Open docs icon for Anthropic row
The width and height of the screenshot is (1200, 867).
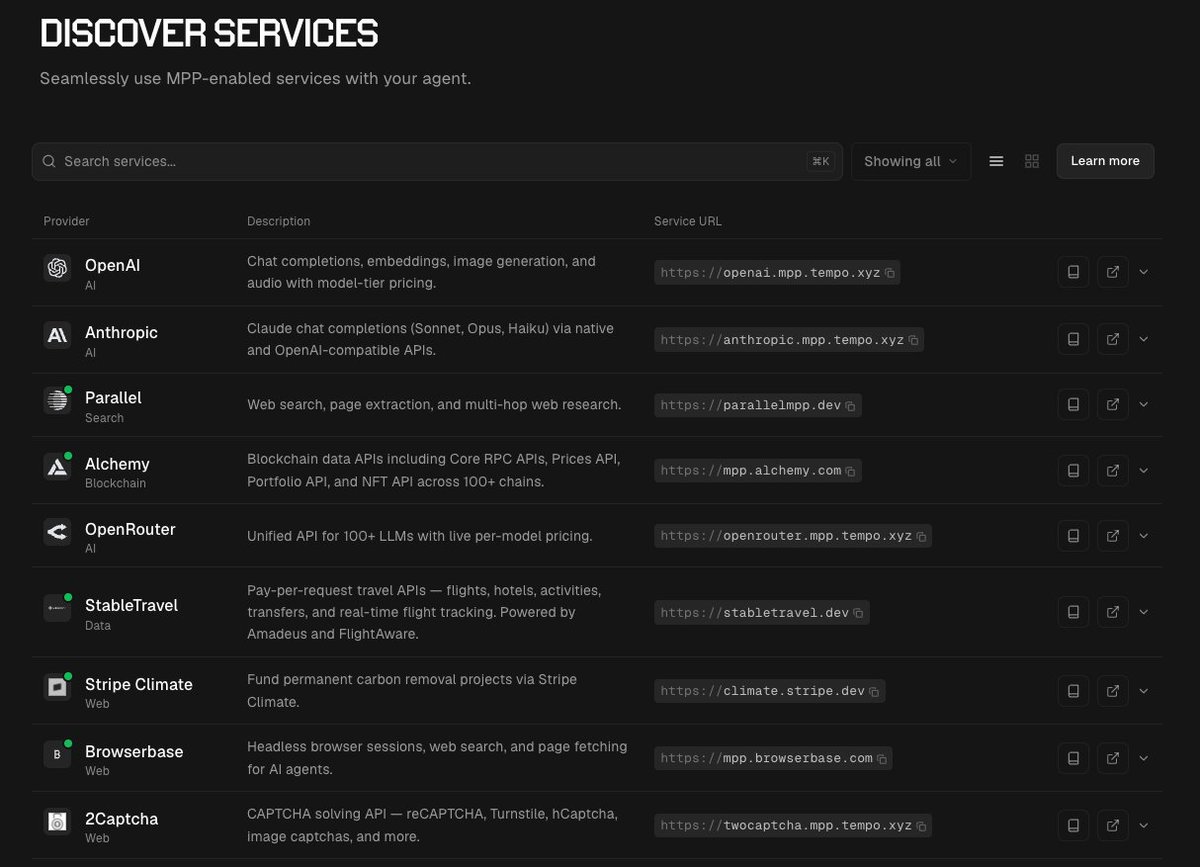coord(1073,339)
